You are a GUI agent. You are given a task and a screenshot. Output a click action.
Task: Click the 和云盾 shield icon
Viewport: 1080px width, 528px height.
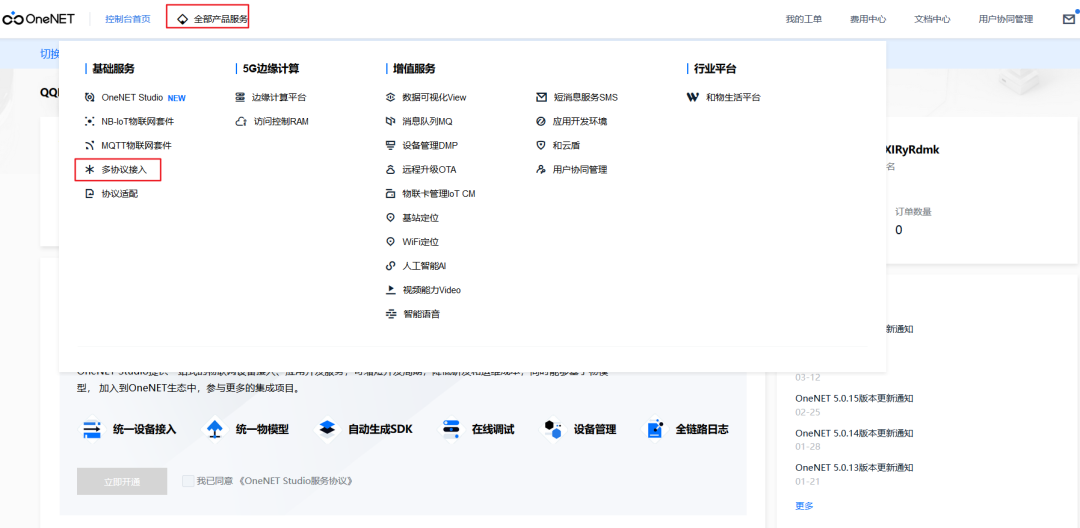coord(541,146)
